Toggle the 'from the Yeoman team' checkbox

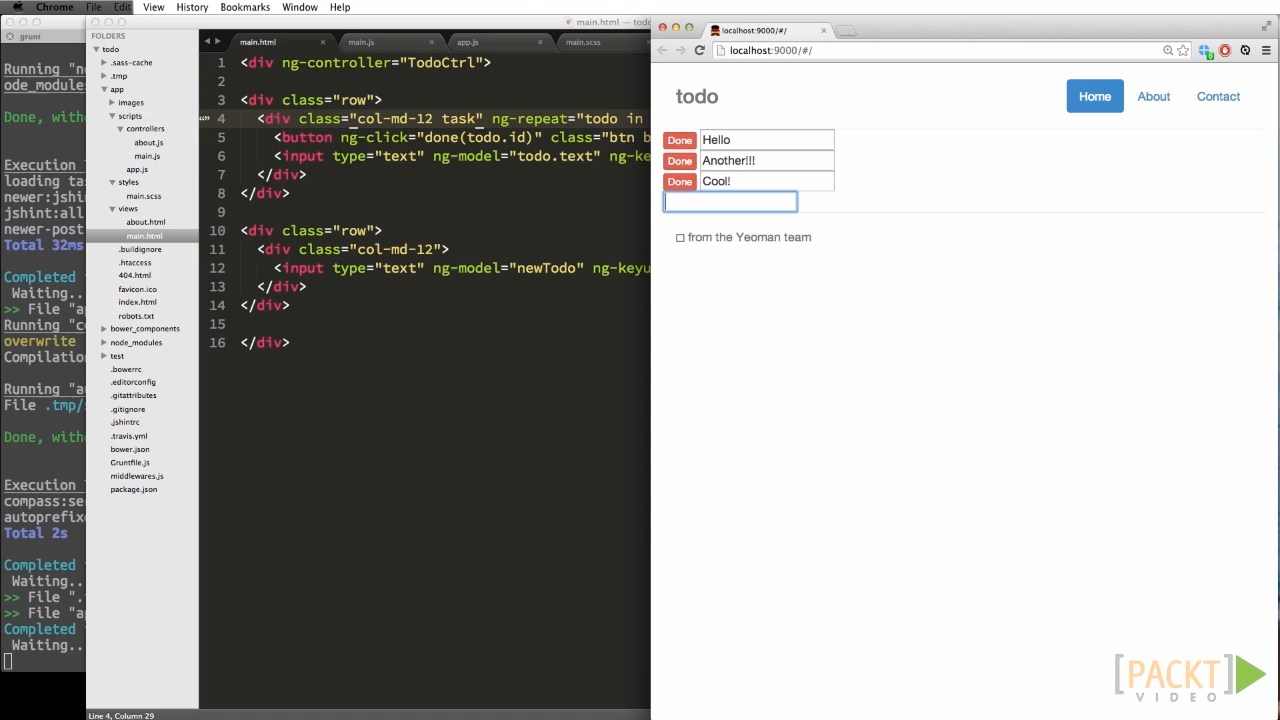click(x=680, y=238)
